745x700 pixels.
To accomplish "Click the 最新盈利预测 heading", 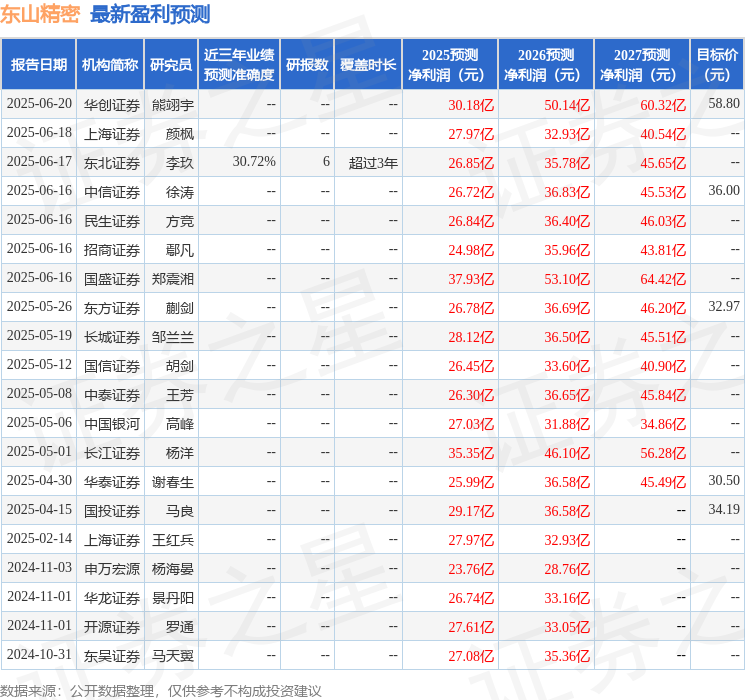I will point(150,14).
